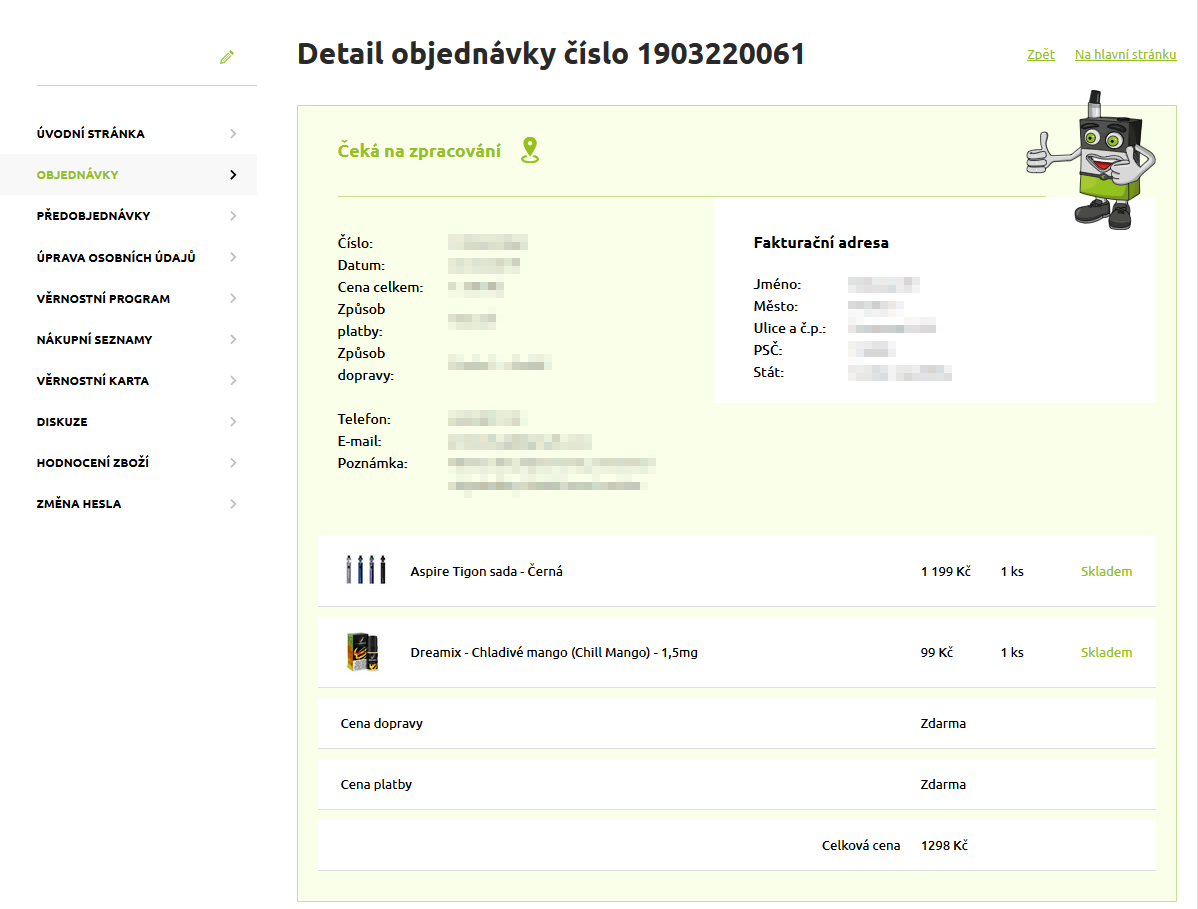
Task: Open the Dreamix Chill Mango product thumbnail
Action: pos(361,652)
